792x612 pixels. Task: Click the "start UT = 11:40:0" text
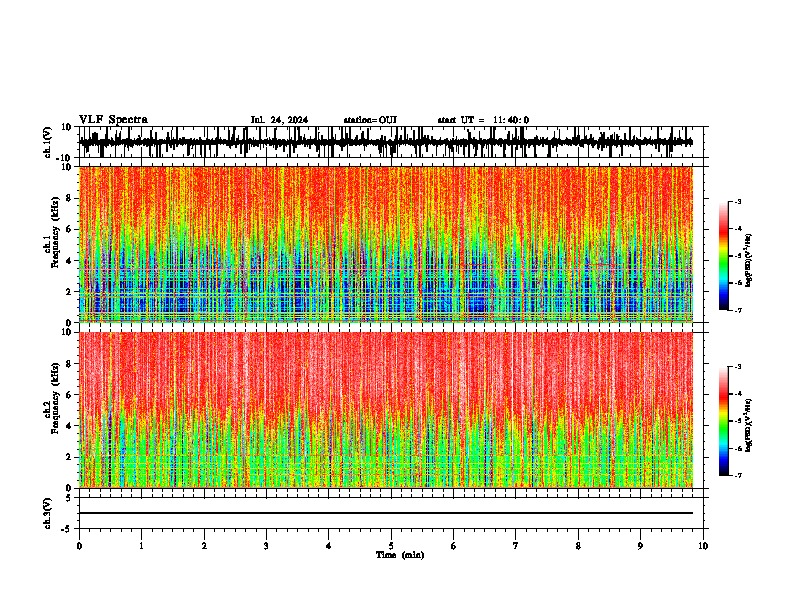(483, 120)
